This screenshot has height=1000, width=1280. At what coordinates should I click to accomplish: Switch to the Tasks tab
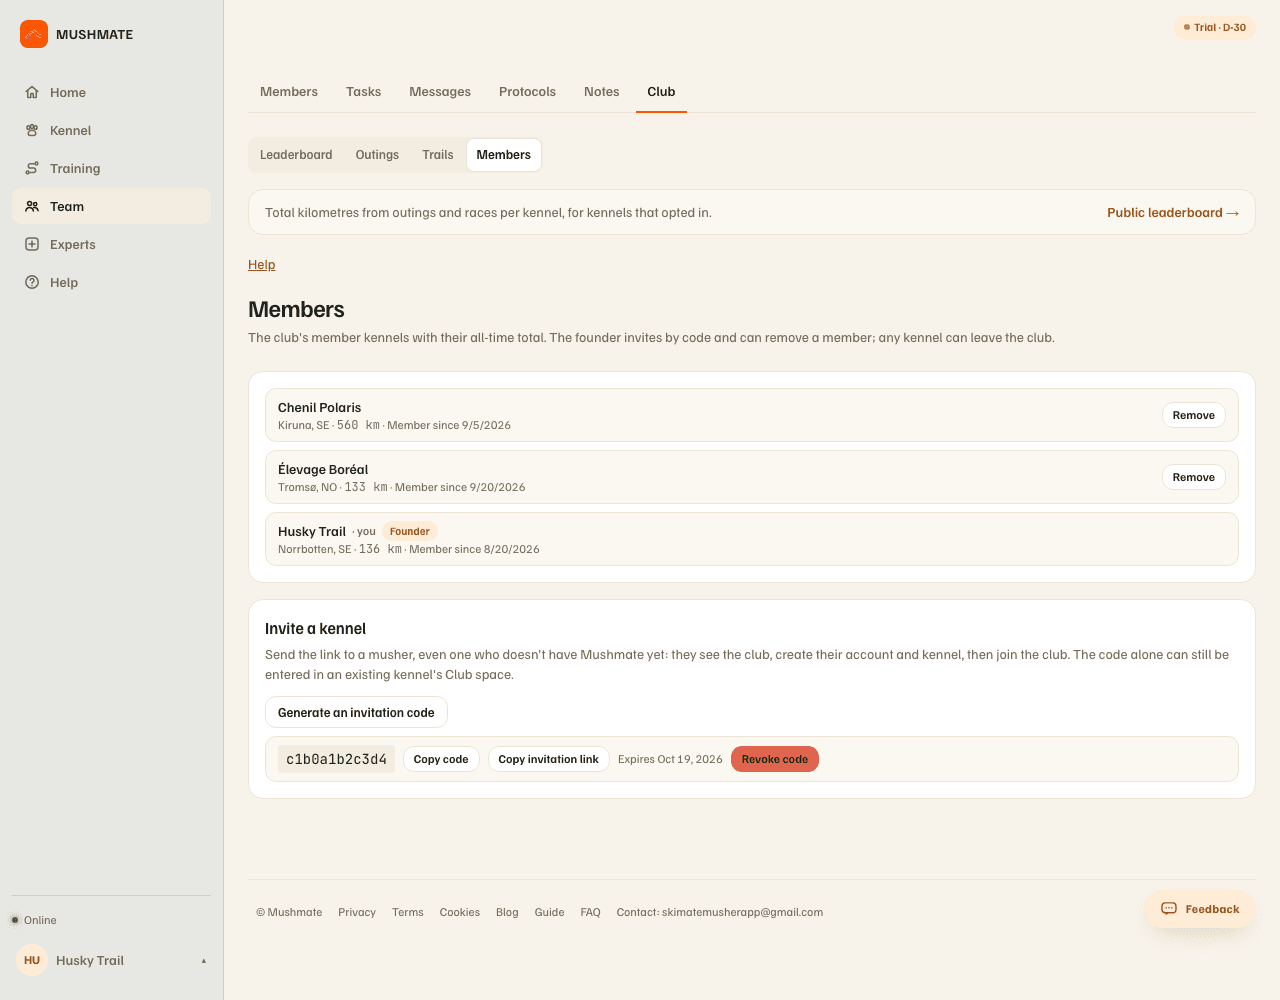[x=364, y=91]
